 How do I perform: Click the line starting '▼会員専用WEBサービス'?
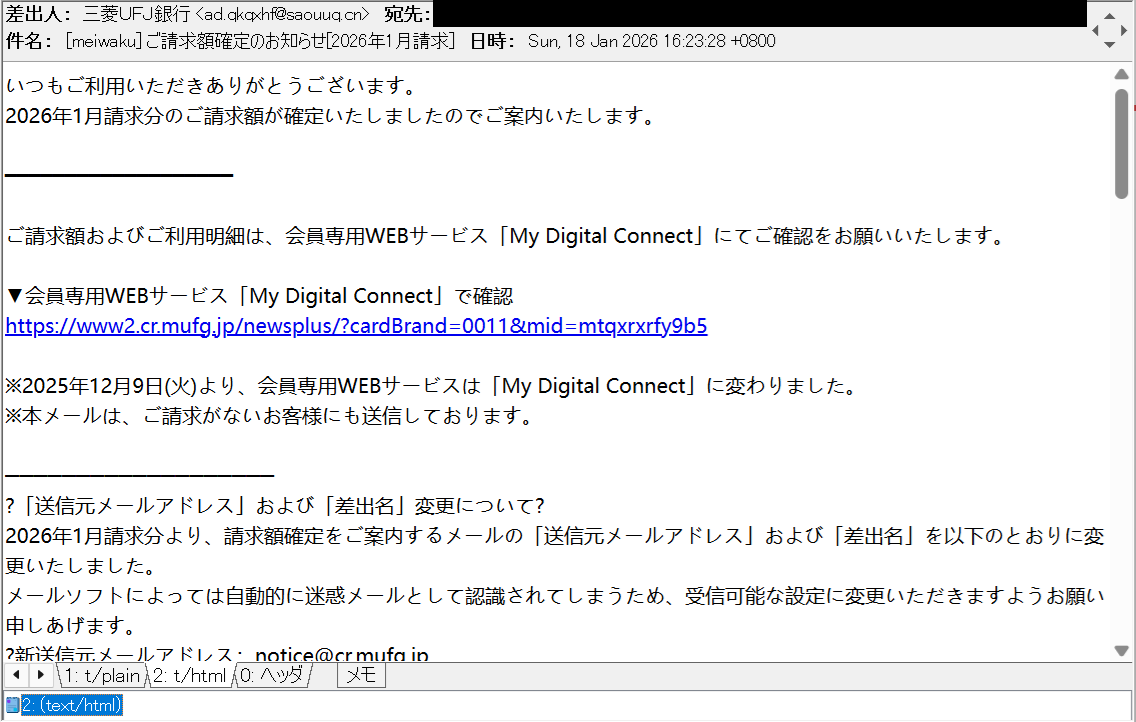tap(259, 296)
